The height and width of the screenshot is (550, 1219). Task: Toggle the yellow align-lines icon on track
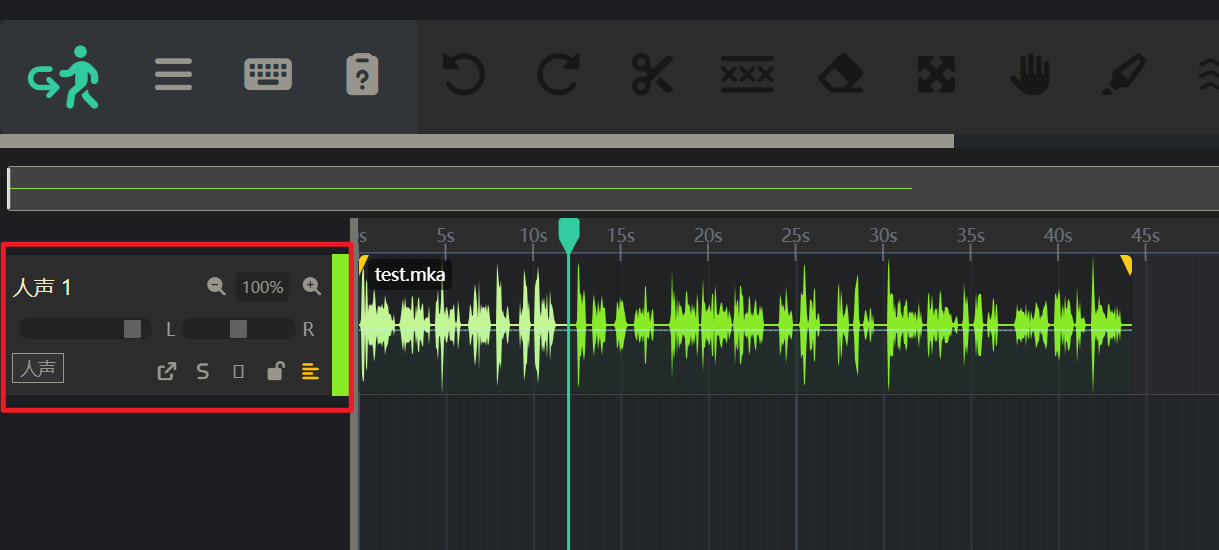click(311, 372)
